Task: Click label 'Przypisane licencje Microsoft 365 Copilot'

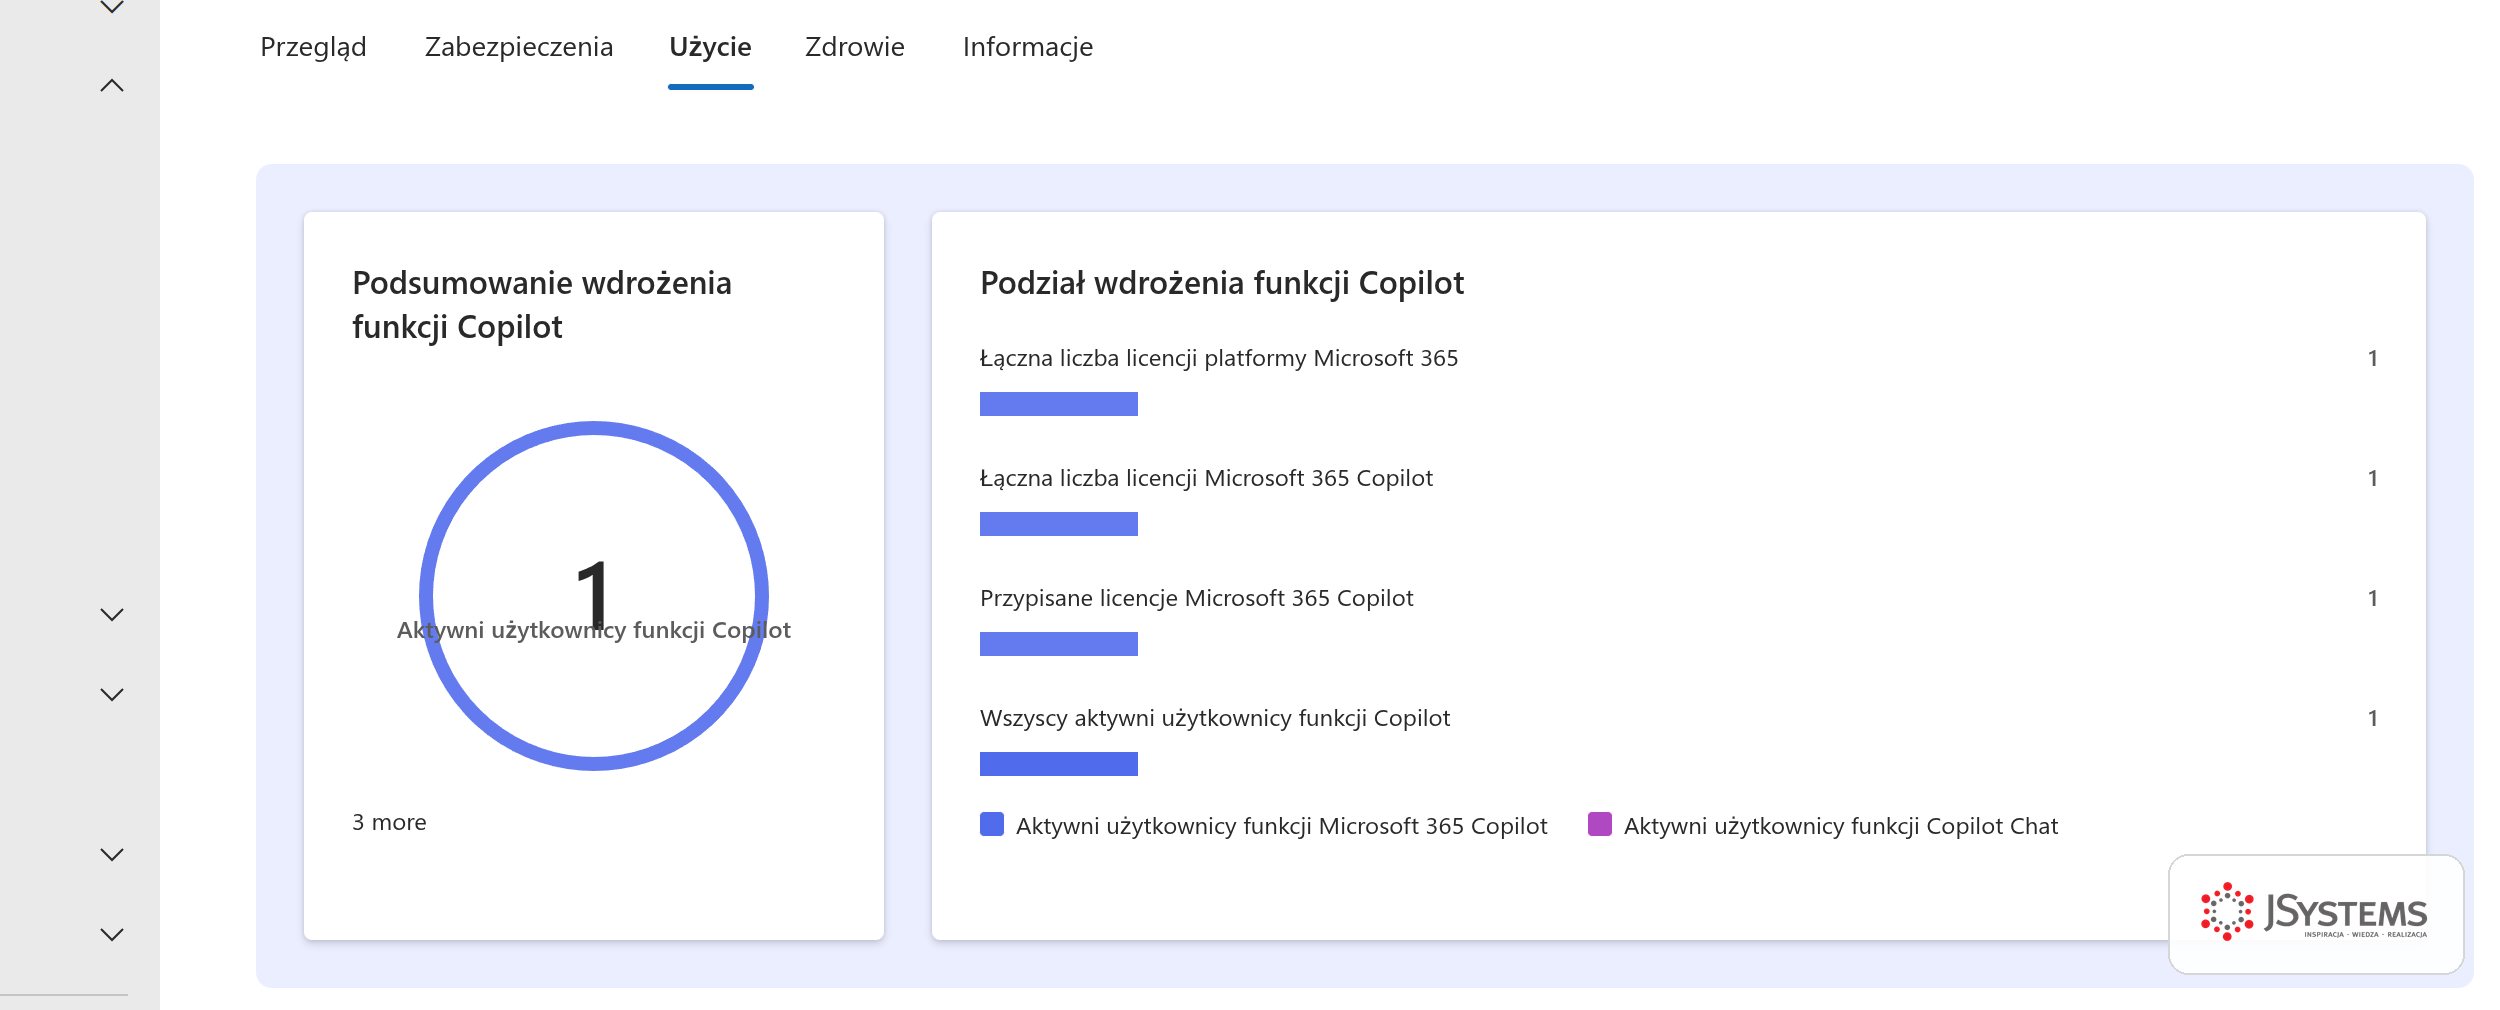Action: pos(1197,598)
